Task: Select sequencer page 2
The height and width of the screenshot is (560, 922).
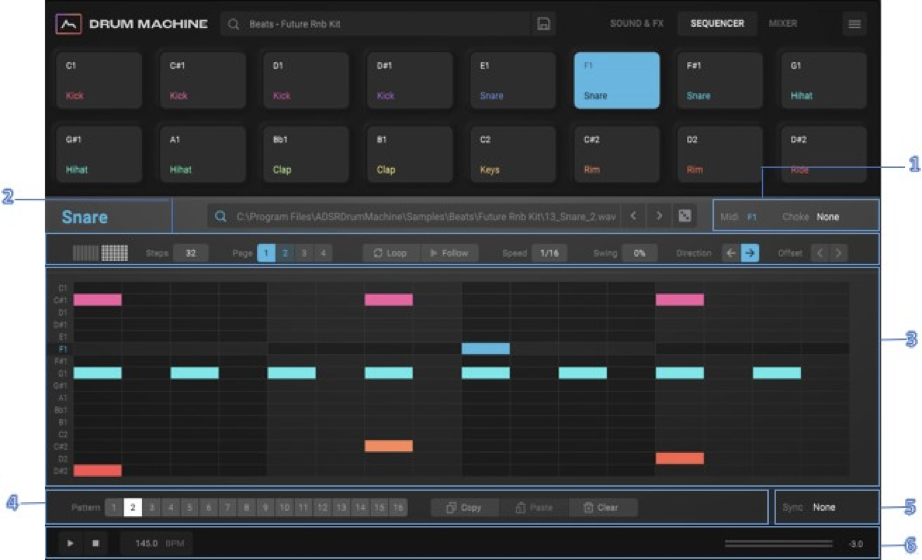Action: 285,253
